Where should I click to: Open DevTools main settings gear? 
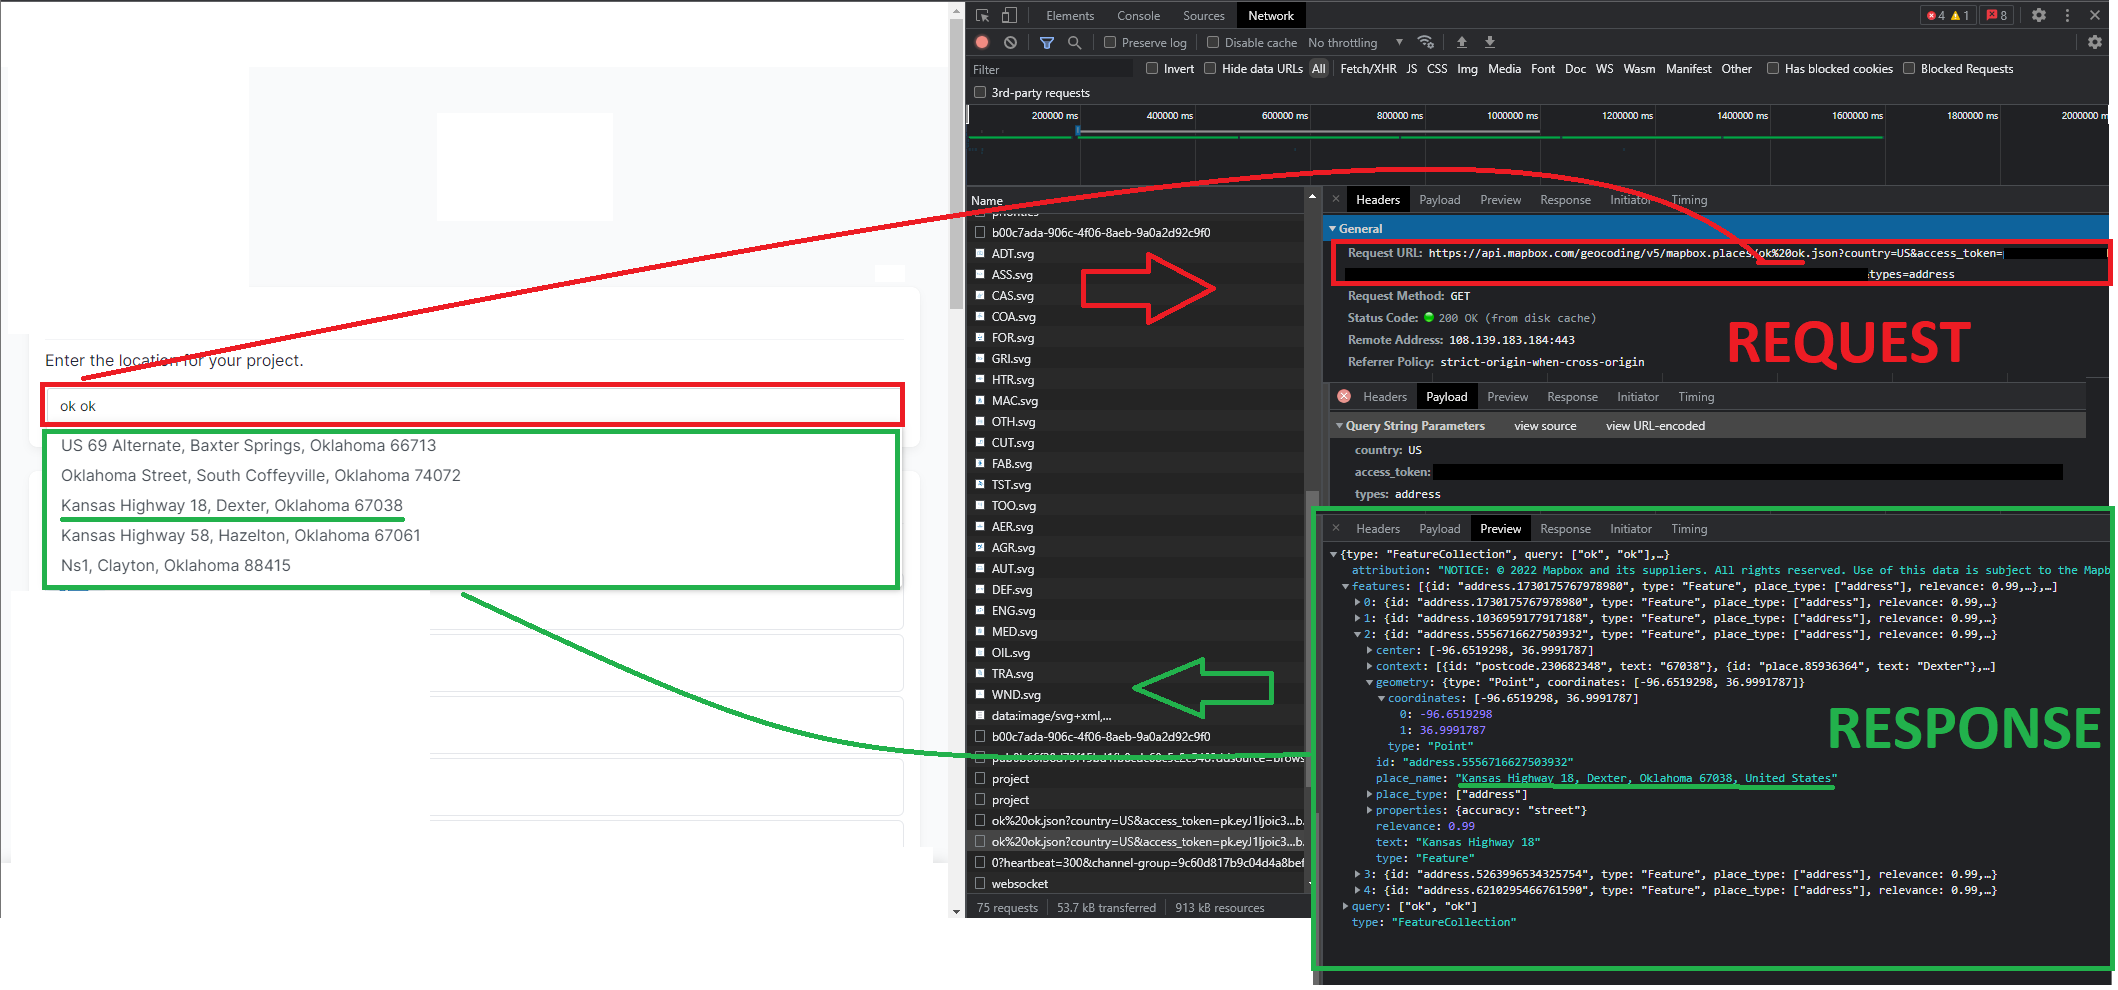click(x=2038, y=15)
